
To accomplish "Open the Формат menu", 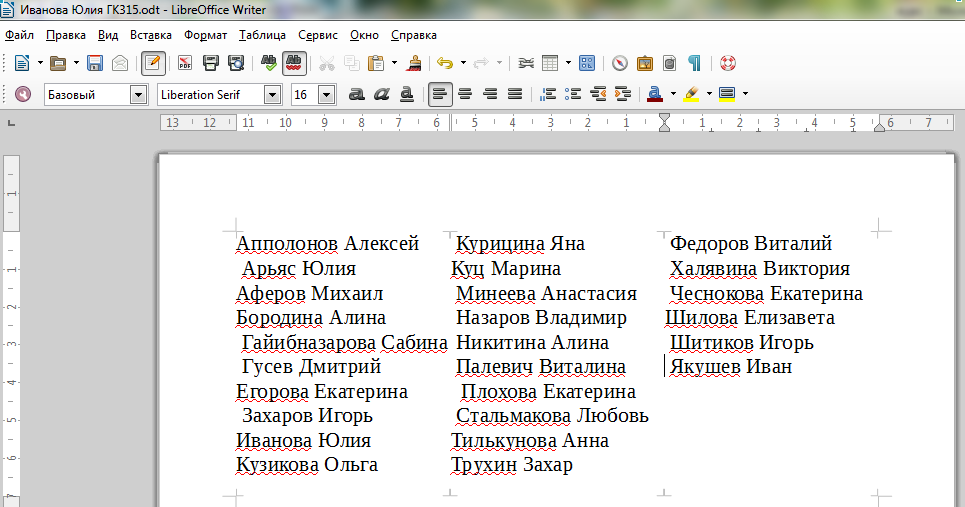I will point(206,35).
